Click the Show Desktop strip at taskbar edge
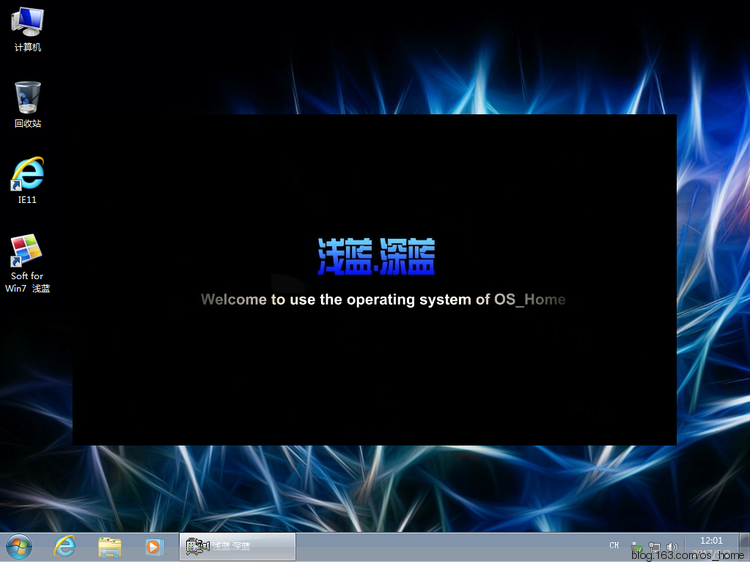The width and height of the screenshot is (750, 562). point(745,547)
